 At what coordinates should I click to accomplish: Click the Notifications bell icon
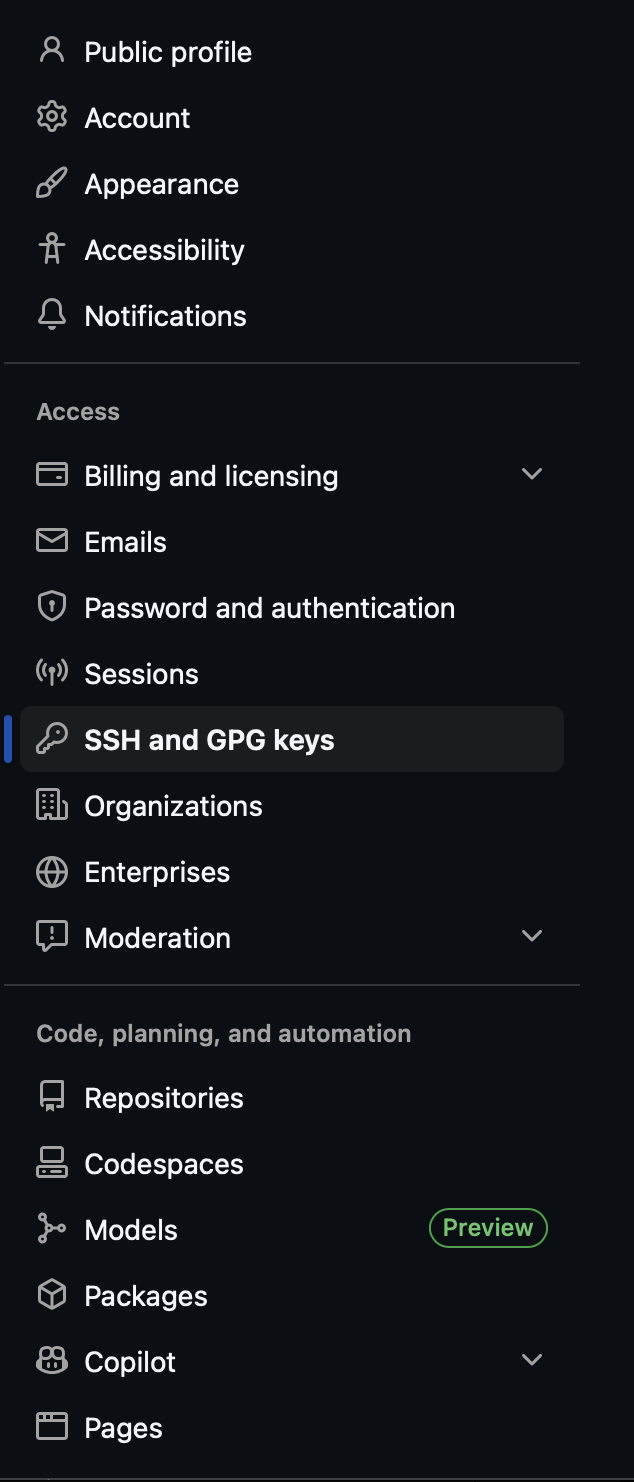point(51,315)
